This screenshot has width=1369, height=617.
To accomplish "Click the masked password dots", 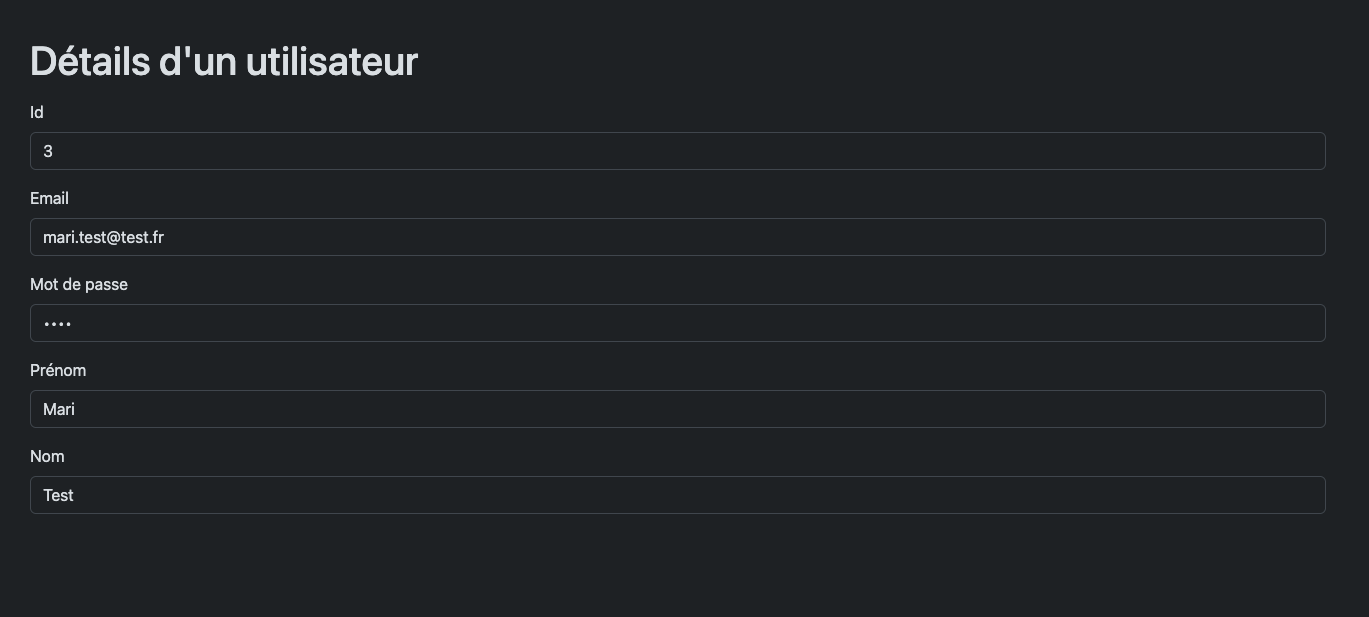I will pyautogui.click(x=57, y=323).
